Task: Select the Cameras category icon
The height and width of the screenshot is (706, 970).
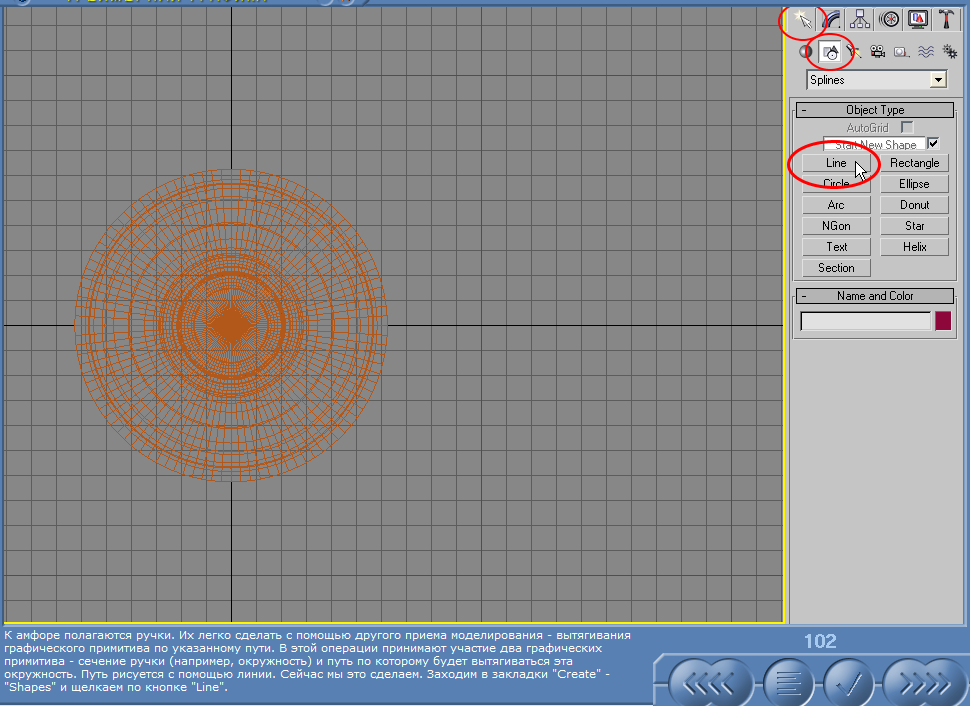Action: coord(877,52)
